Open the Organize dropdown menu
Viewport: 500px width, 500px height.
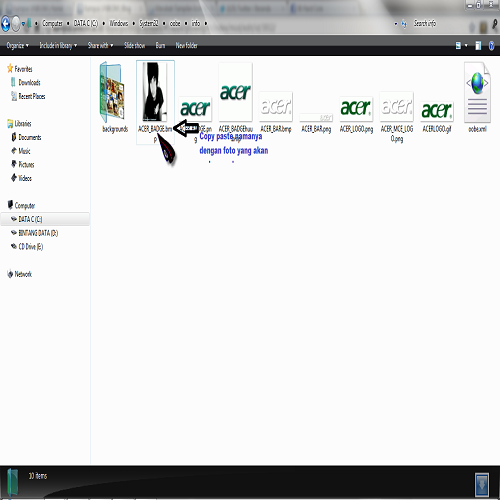click(18, 45)
